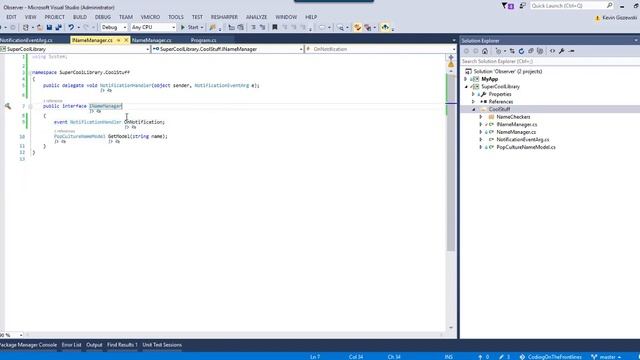The image size is (640, 360).
Task: Open Package Manager Console tab
Action: pos(28,345)
